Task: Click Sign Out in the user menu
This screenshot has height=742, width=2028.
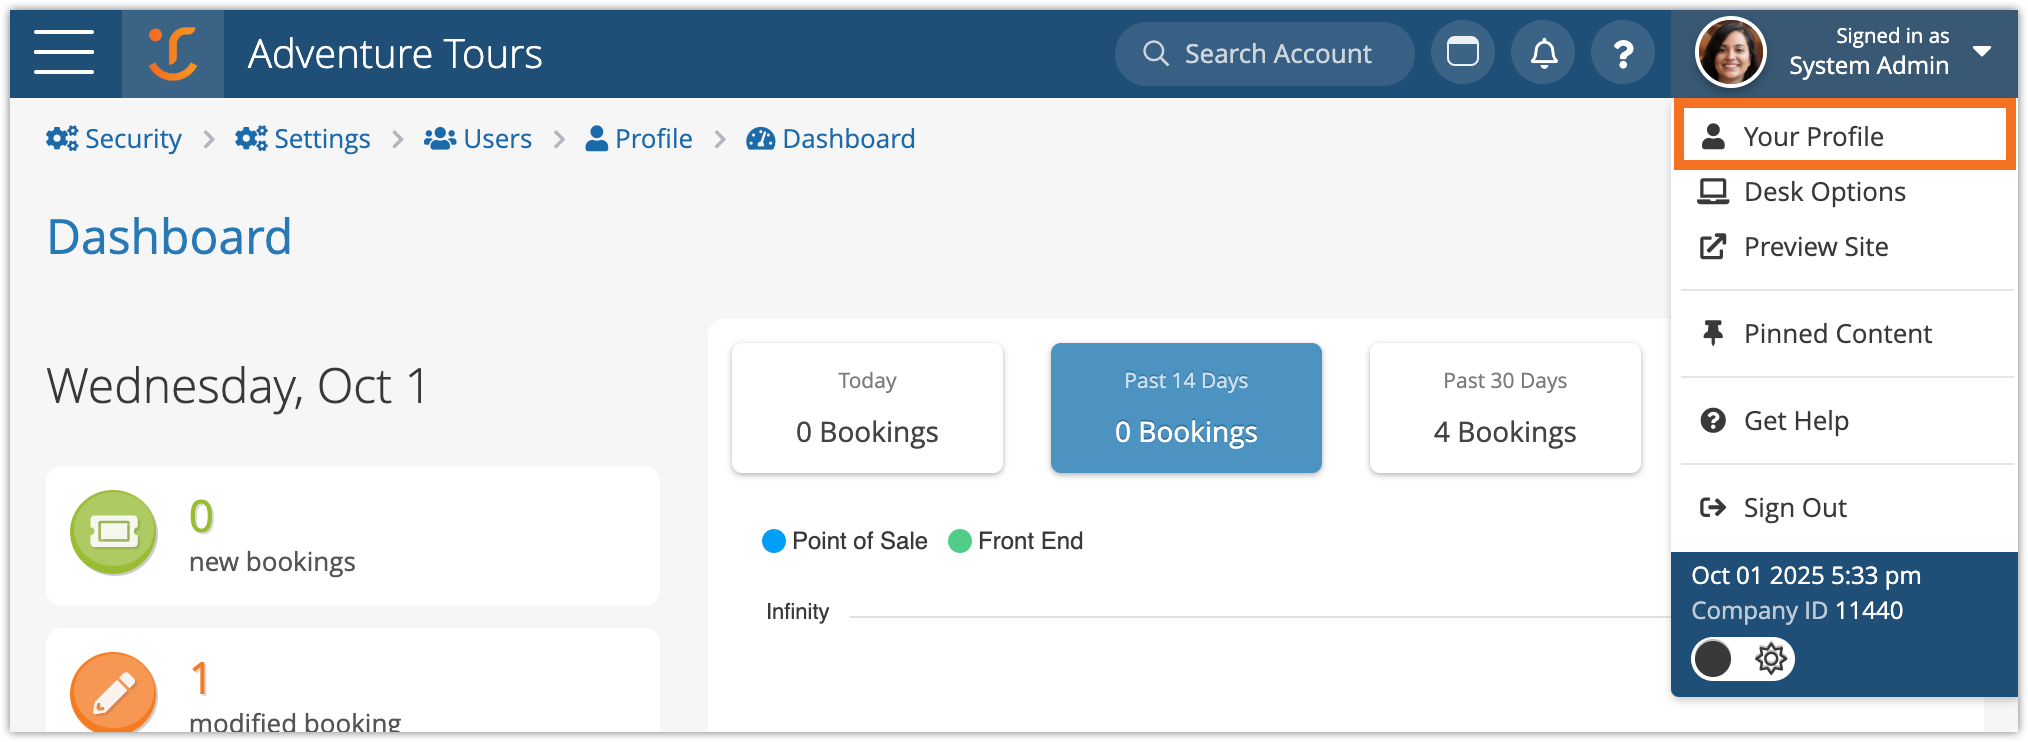Action: 1794,508
